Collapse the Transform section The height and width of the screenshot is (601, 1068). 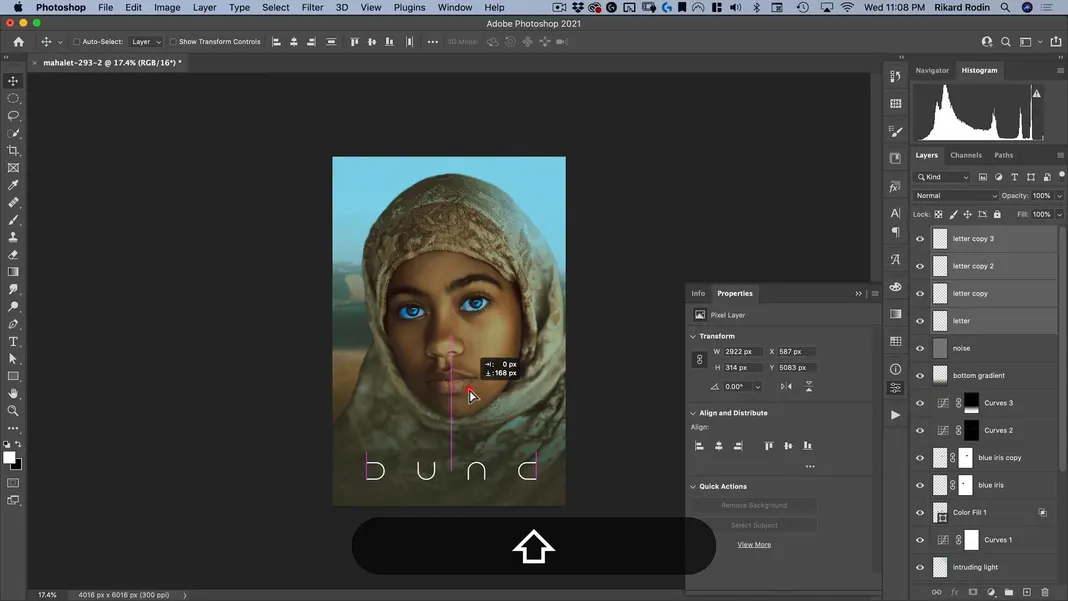pos(693,336)
